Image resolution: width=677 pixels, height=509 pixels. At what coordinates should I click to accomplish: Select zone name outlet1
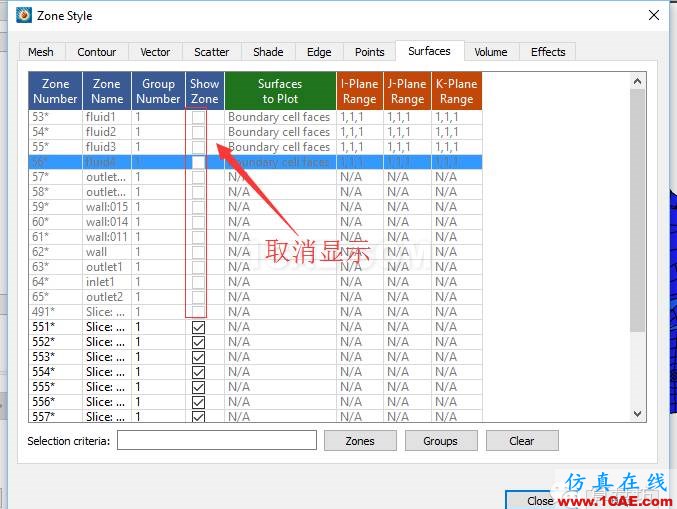pos(104,267)
